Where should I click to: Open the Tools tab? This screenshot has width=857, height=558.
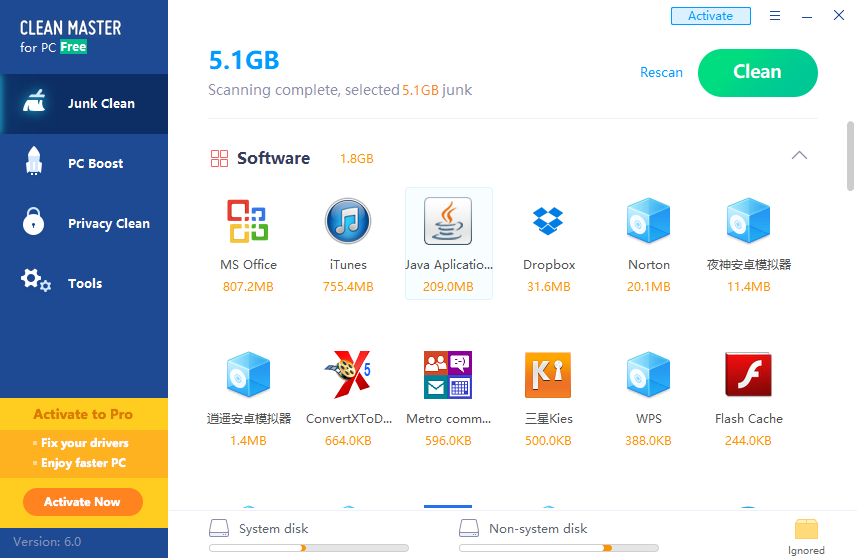point(84,283)
